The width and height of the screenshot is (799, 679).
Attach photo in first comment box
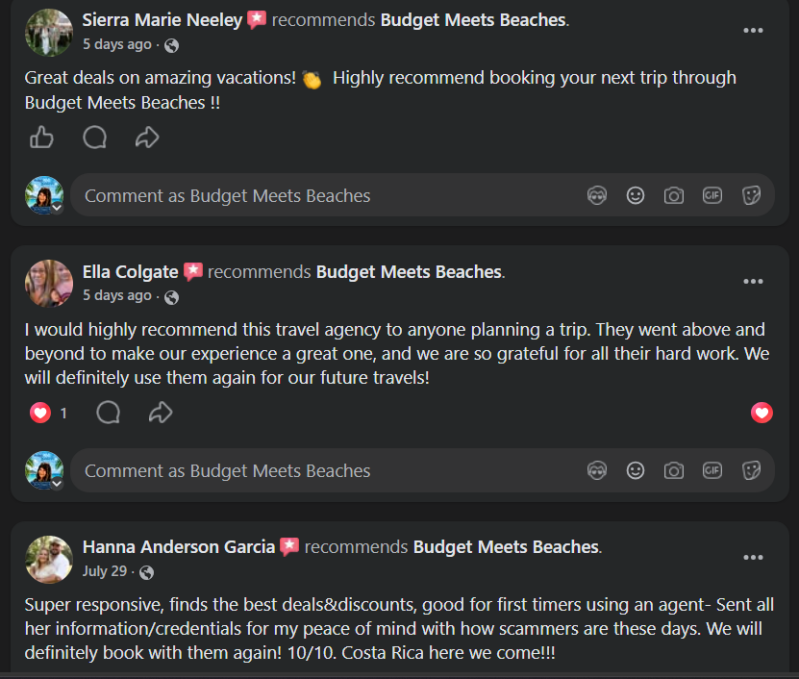[x=674, y=195]
